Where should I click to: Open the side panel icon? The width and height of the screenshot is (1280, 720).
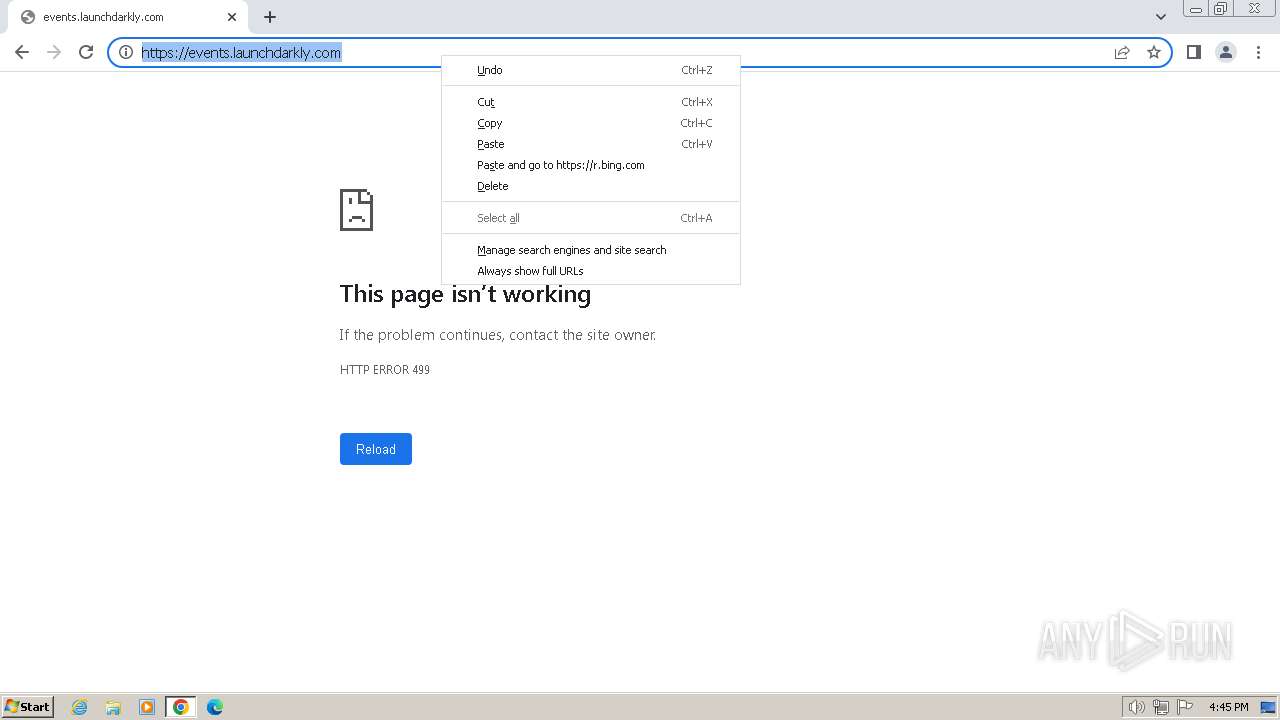pos(1194,52)
